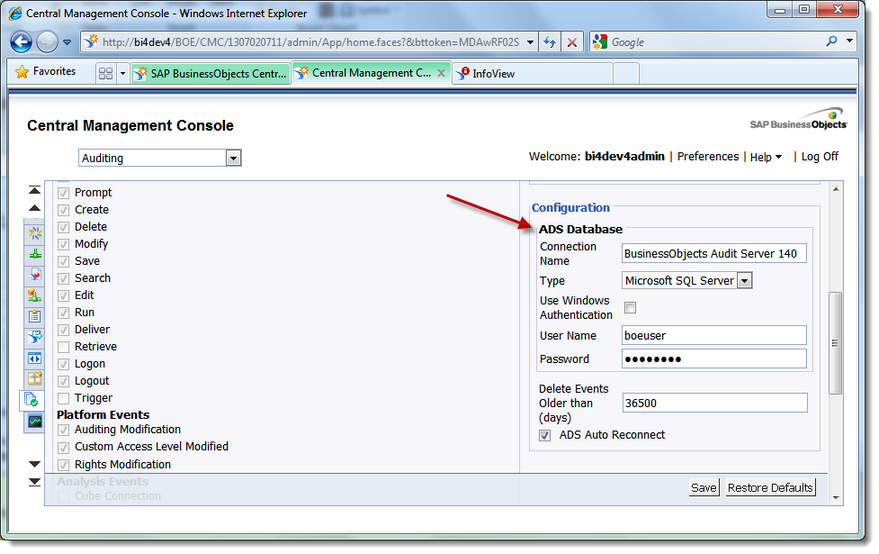Click the blue arrow export sidebar icon
The height and width of the screenshot is (554, 879).
(x=35, y=337)
